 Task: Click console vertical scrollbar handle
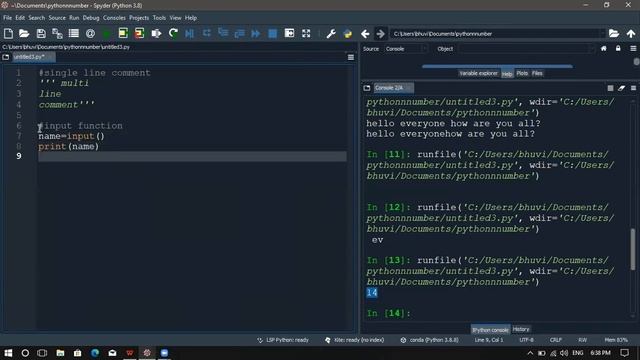[x=633, y=249]
